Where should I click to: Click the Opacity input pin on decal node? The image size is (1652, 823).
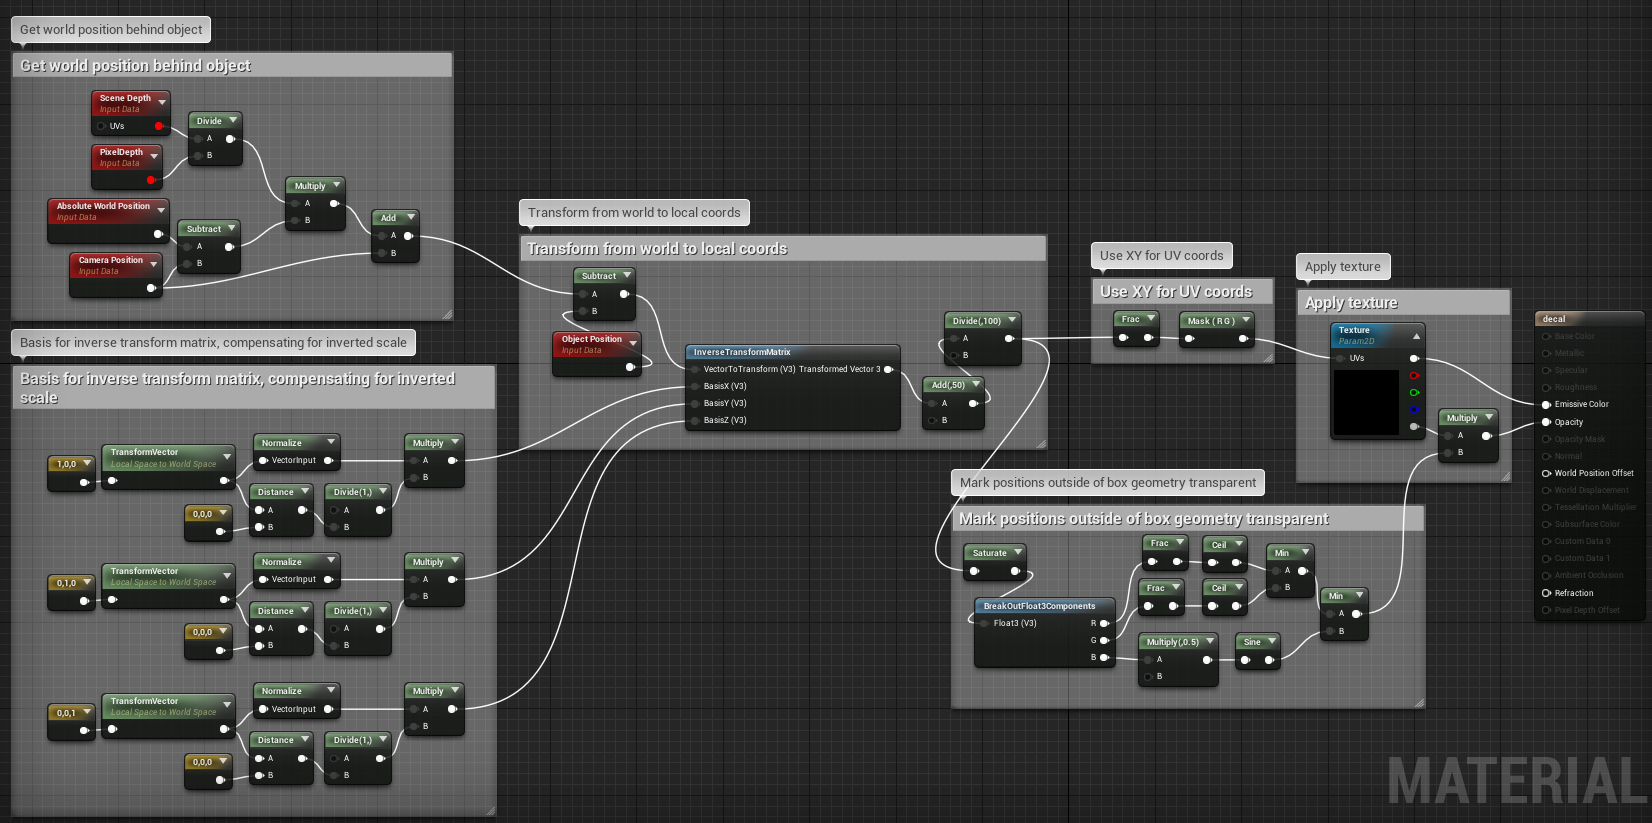1546,422
